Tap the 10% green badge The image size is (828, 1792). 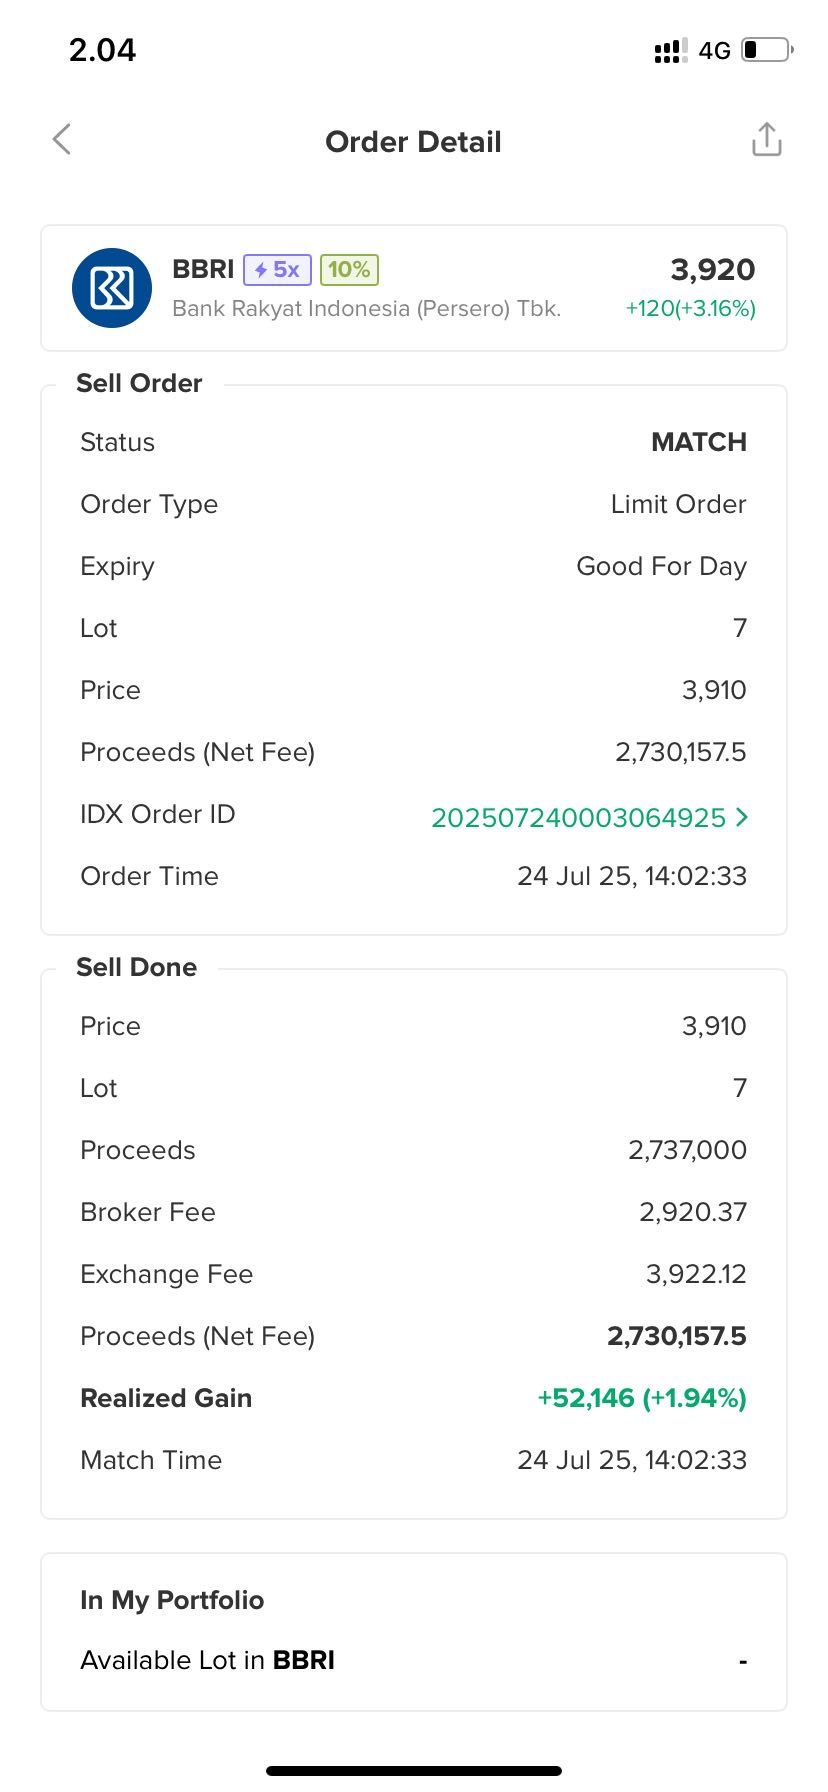tap(349, 270)
